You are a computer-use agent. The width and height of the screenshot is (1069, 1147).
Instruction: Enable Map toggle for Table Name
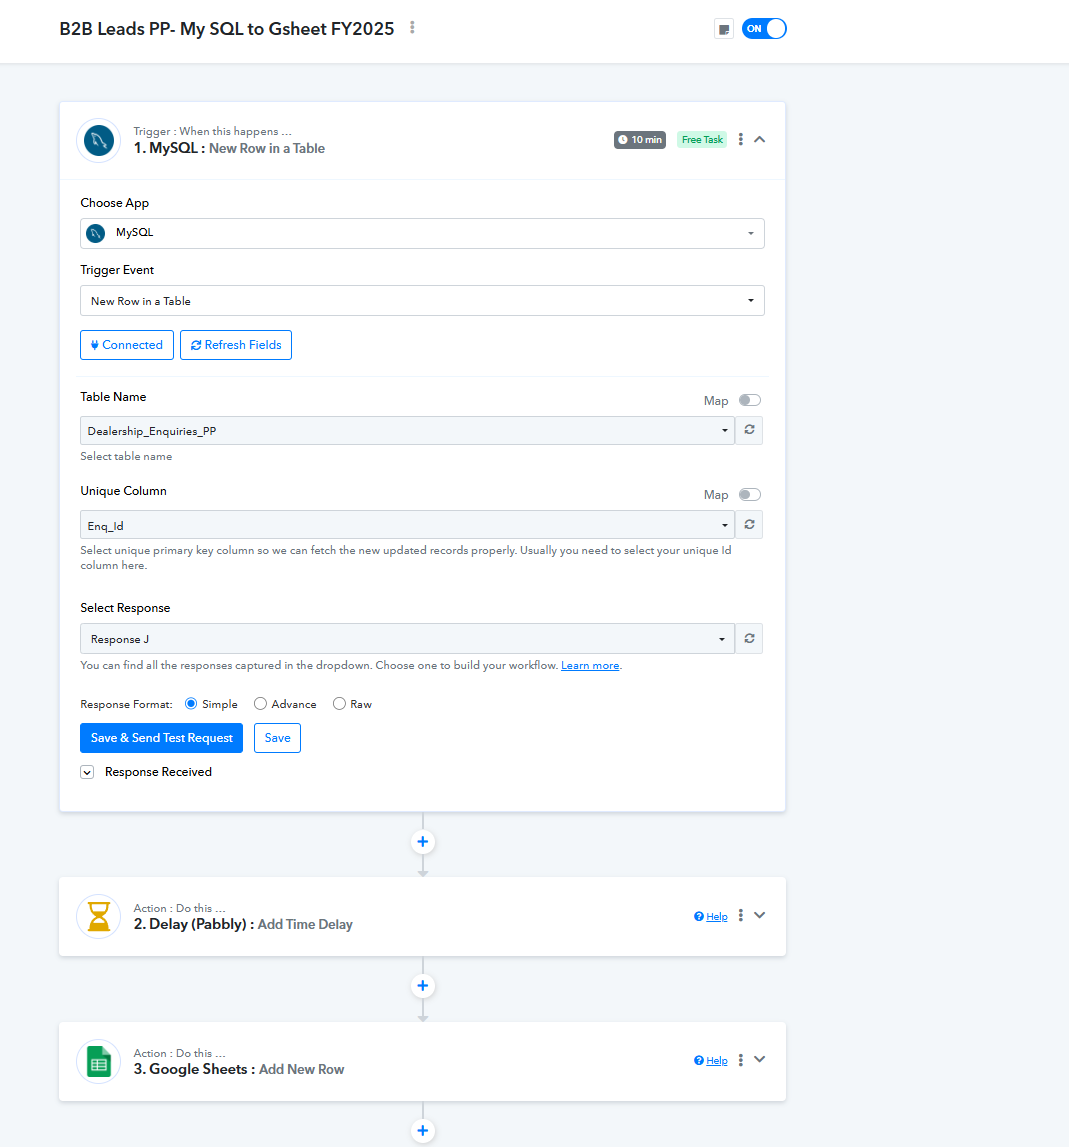coord(749,400)
